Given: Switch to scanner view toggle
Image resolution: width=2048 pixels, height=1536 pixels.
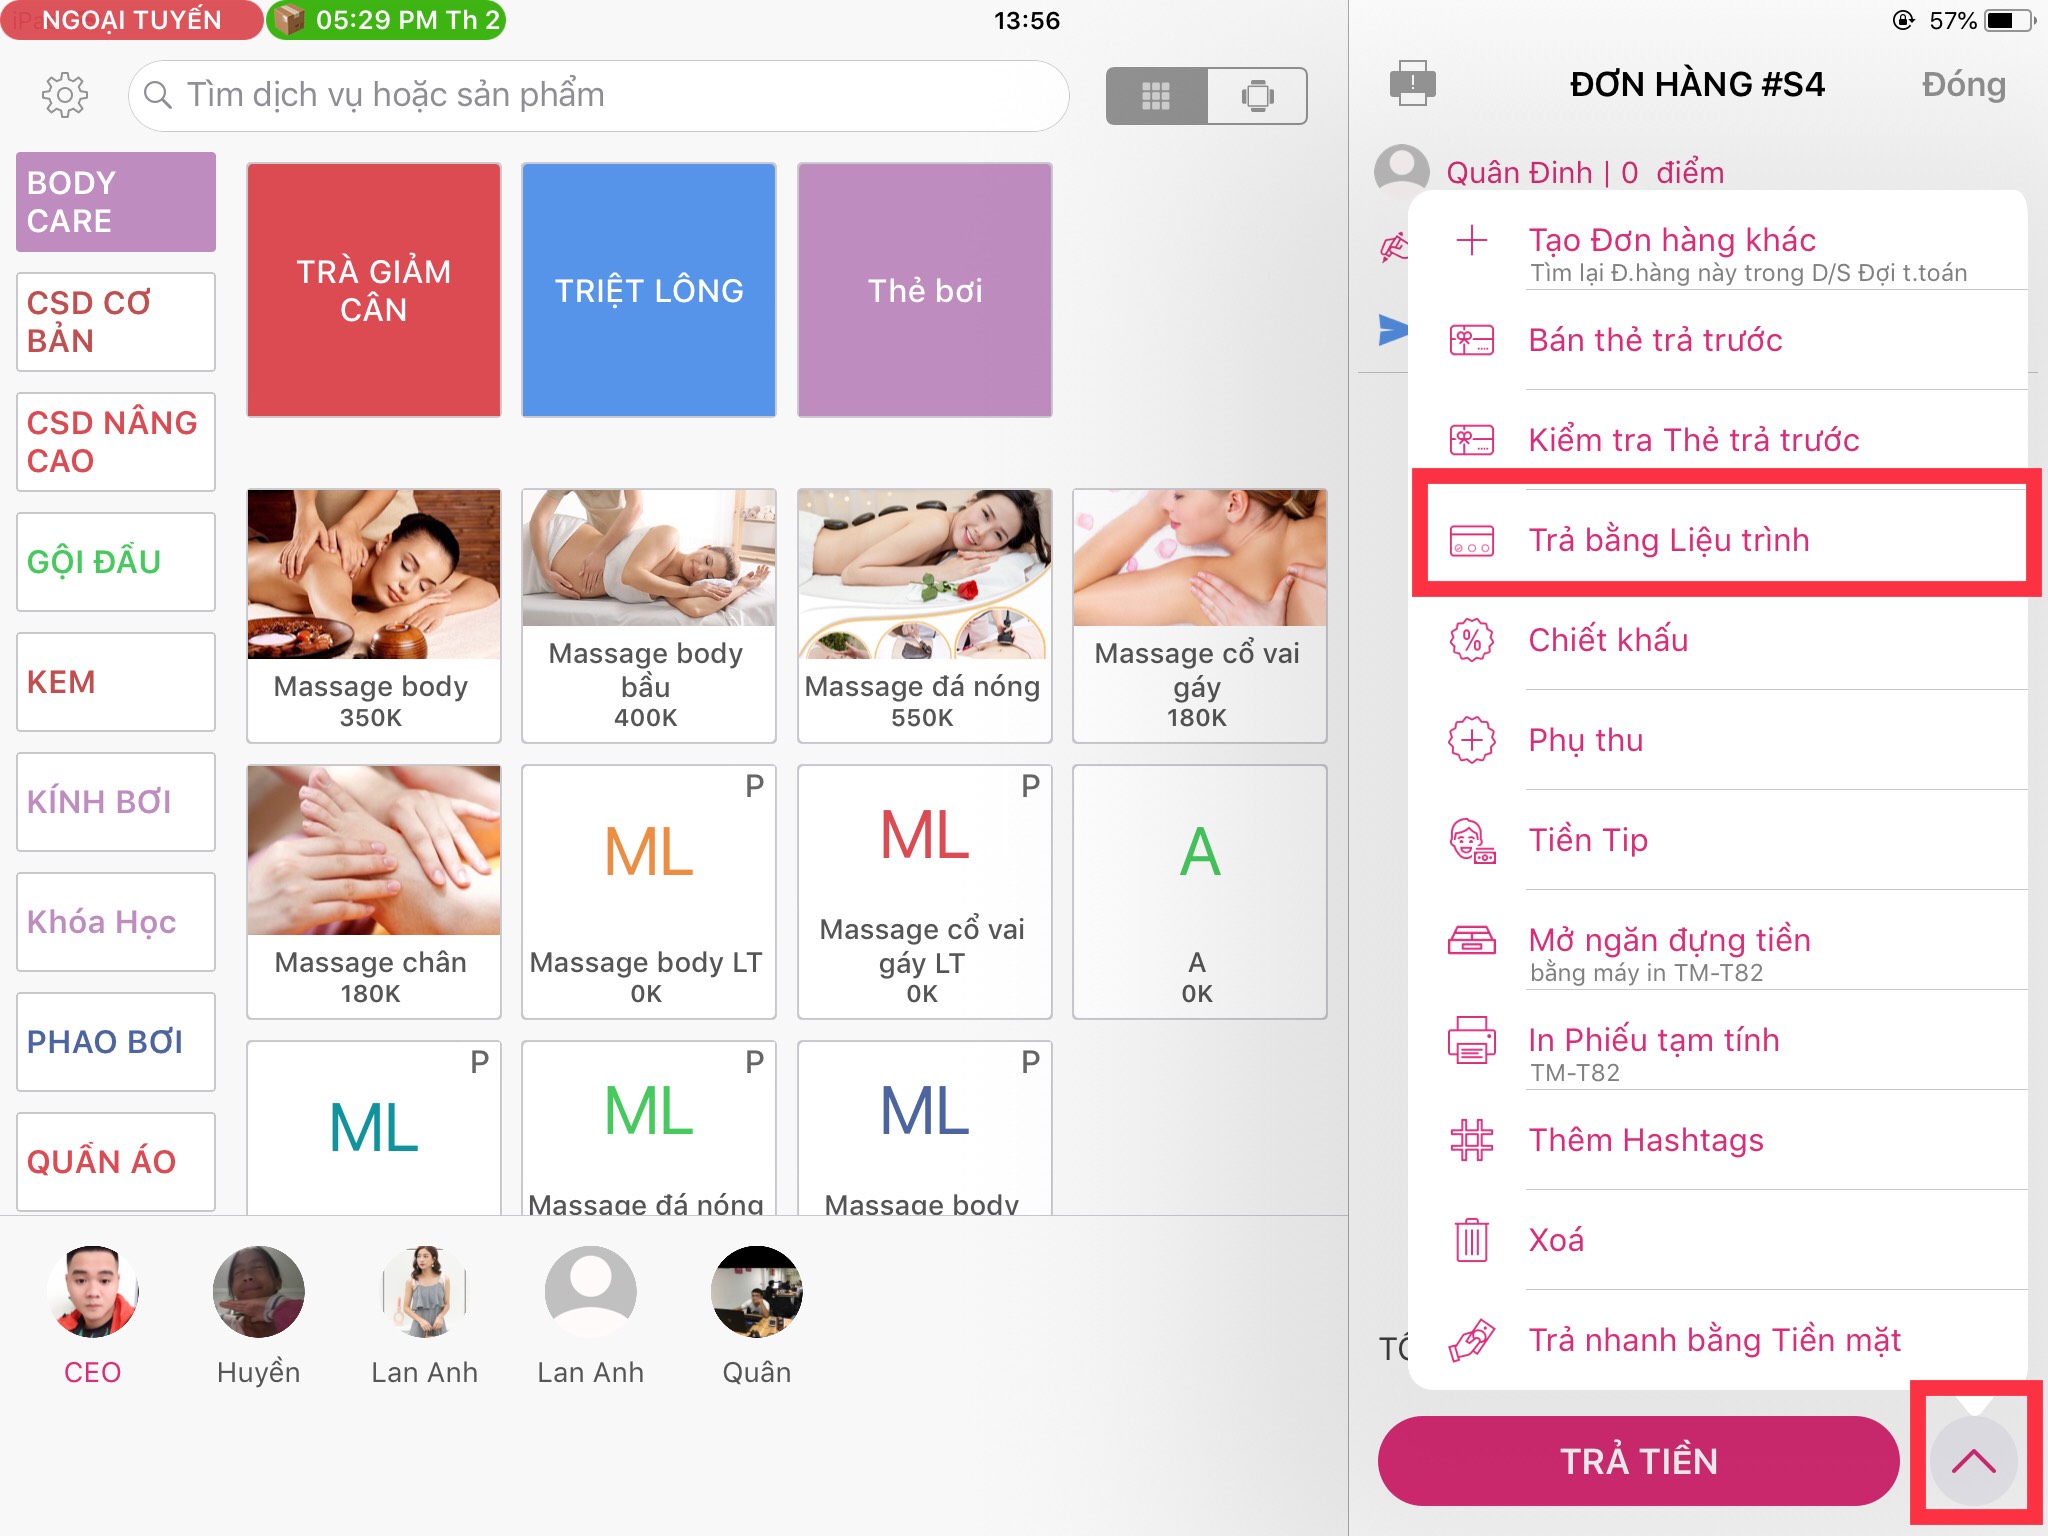Looking at the screenshot, I should click(x=1257, y=96).
